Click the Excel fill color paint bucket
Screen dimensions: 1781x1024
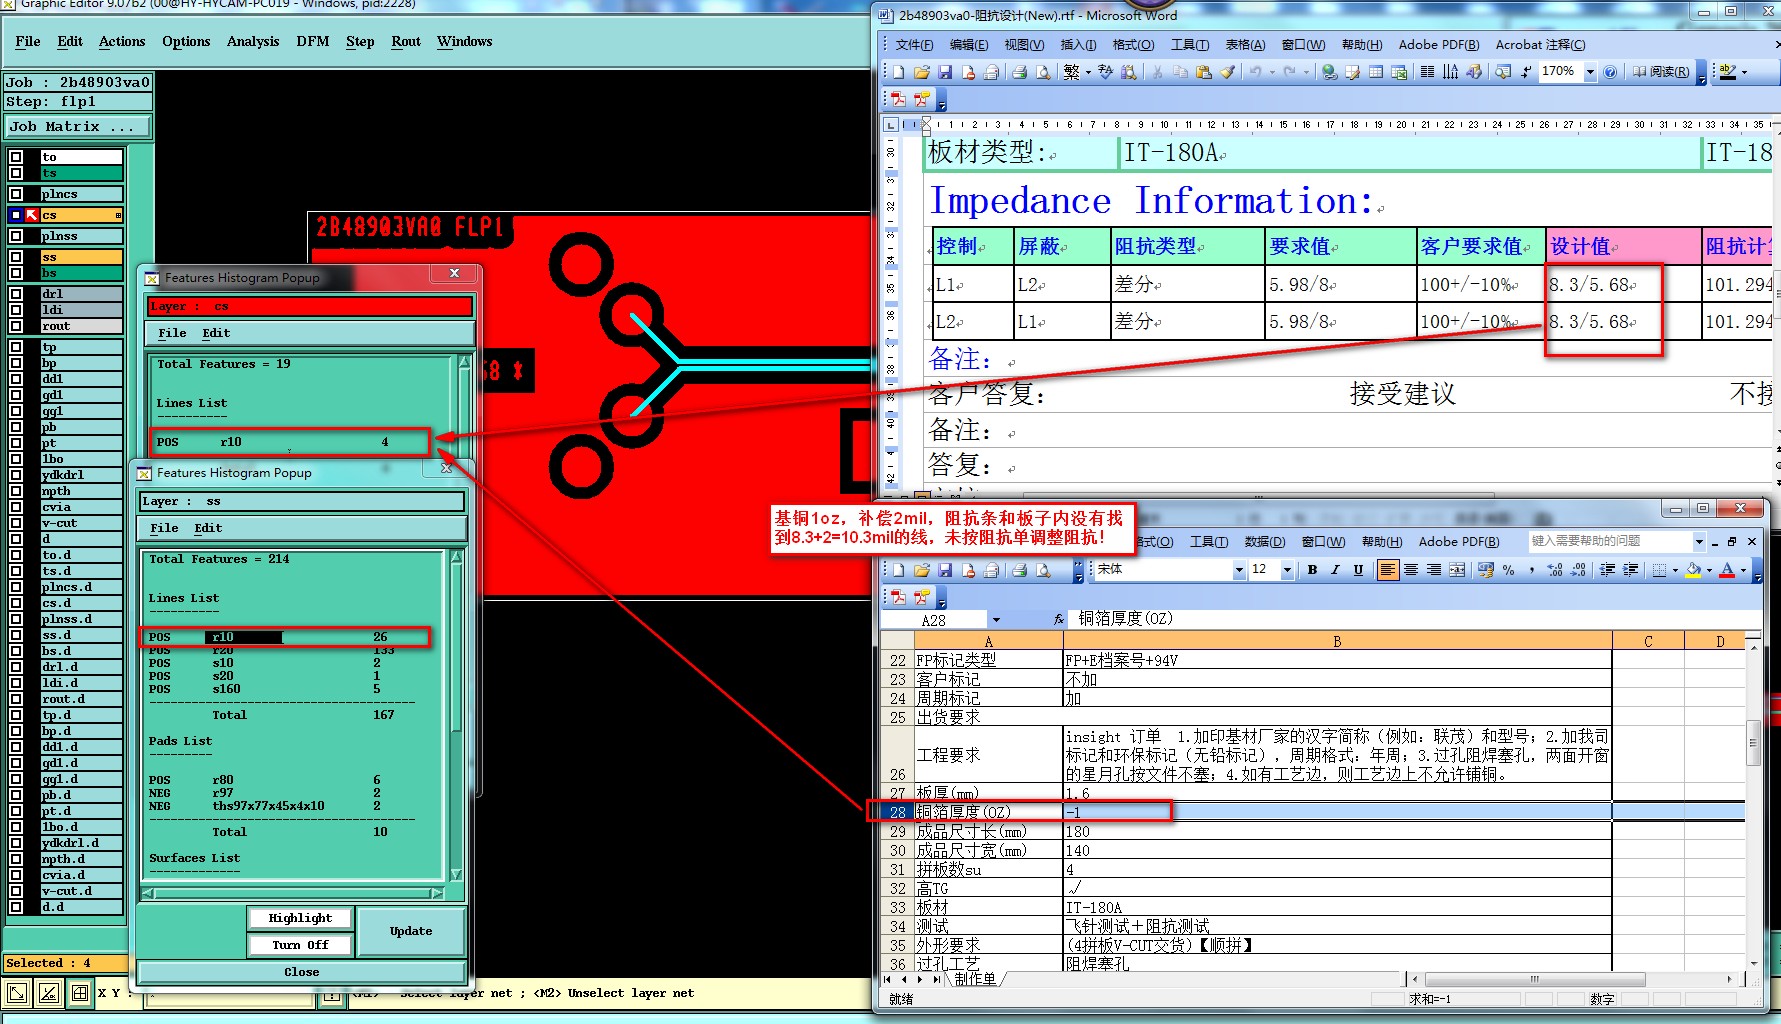1693,570
